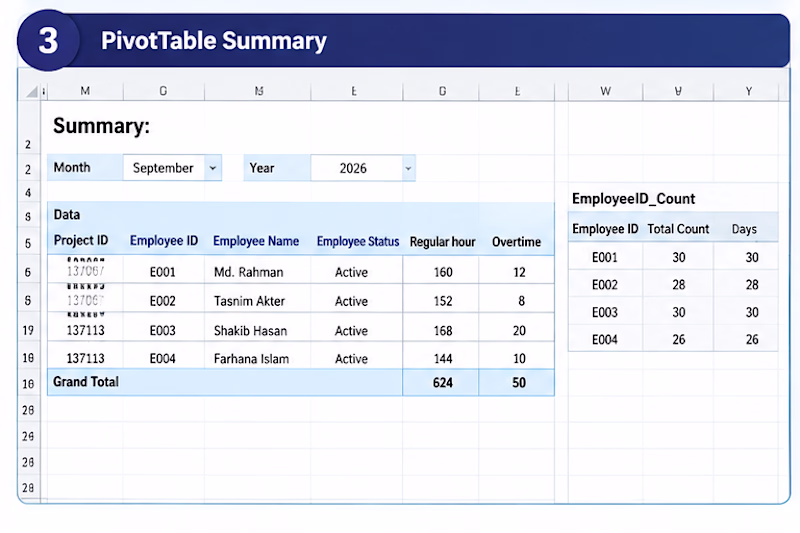Click the Year value 2026
Image resolution: width=800 pixels, height=533 pixels.
pyautogui.click(x=353, y=168)
